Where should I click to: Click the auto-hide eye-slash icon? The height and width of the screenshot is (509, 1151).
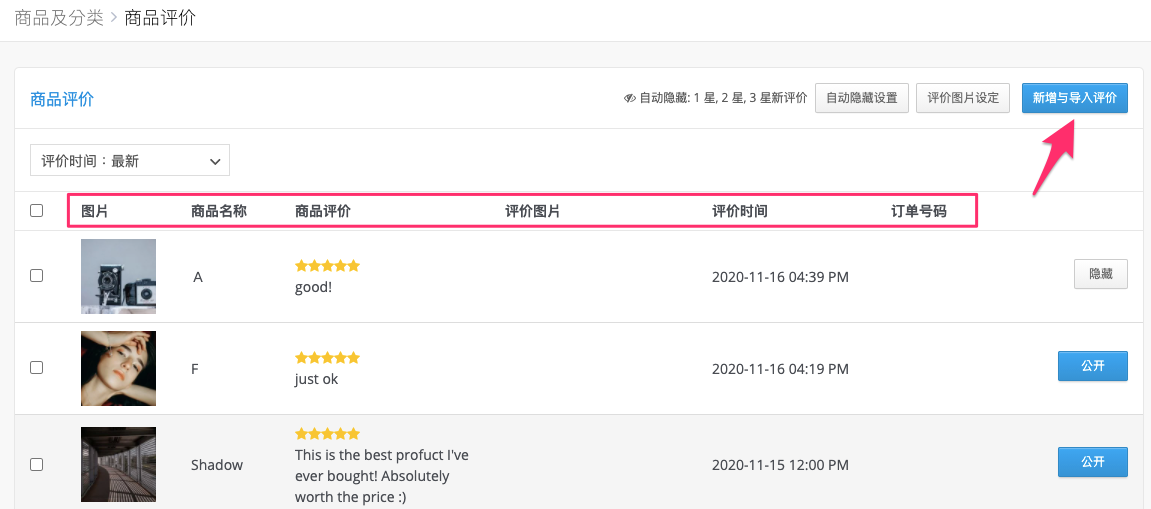630,98
